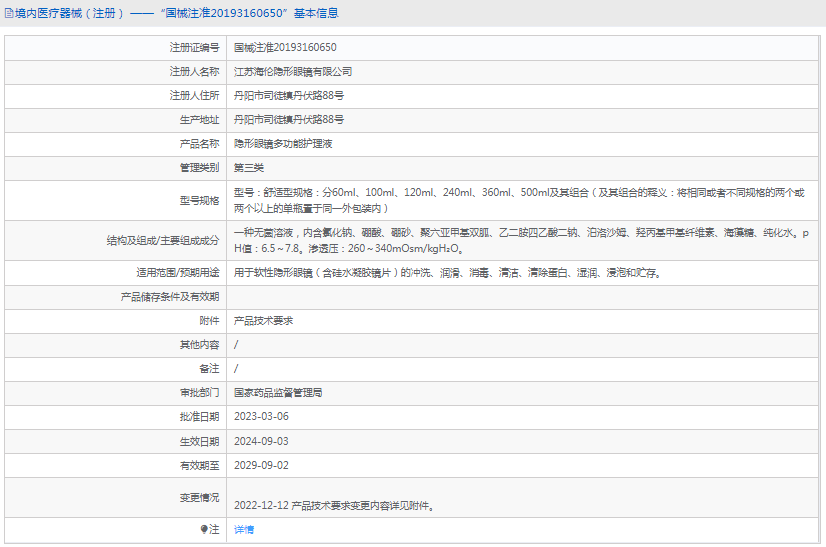
Task: Click registrant name 江苏海伦隐形眼镜有限公司
Action: tap(292, 71)
